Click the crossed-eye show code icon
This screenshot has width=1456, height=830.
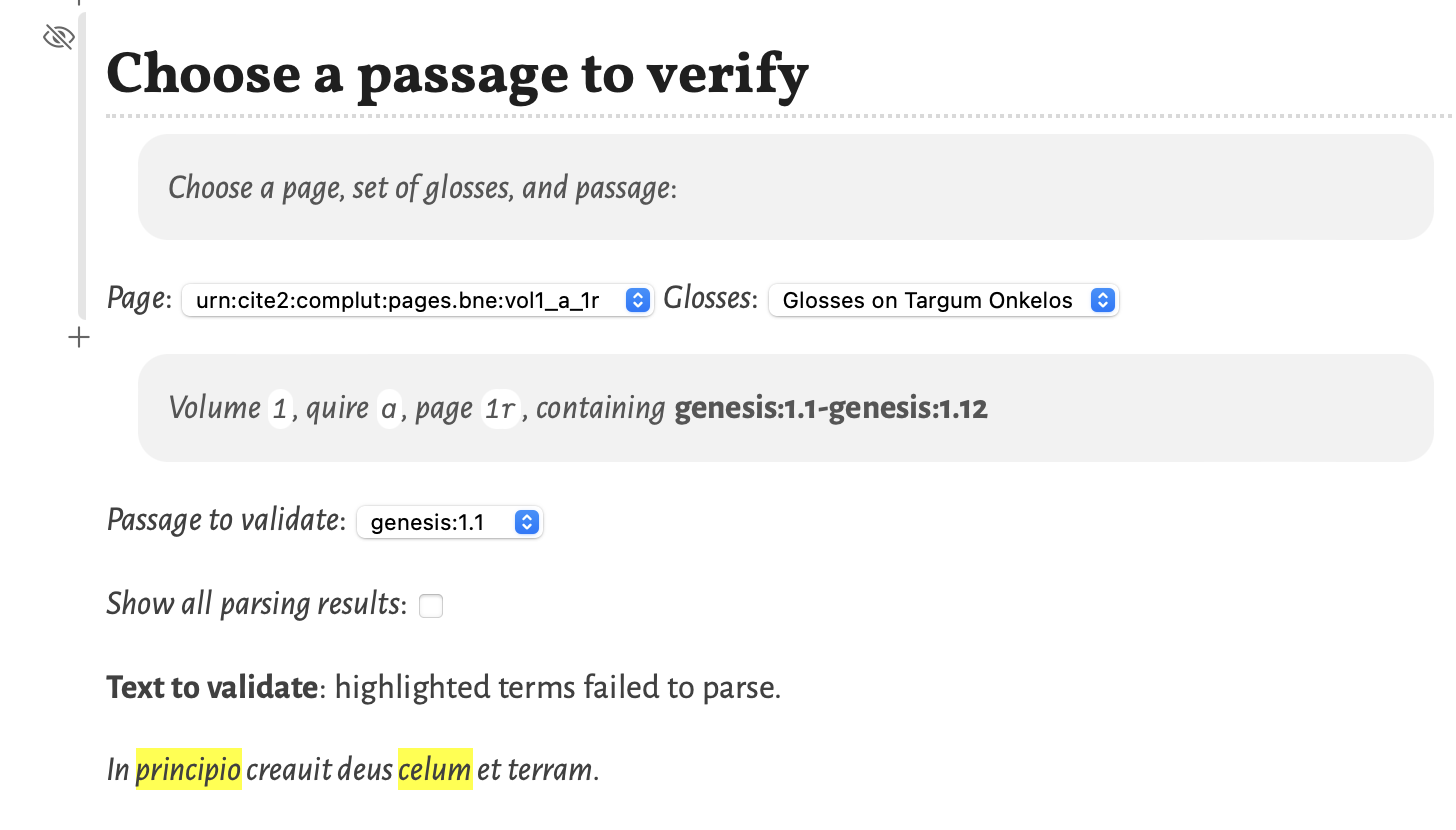click(59, 38)
